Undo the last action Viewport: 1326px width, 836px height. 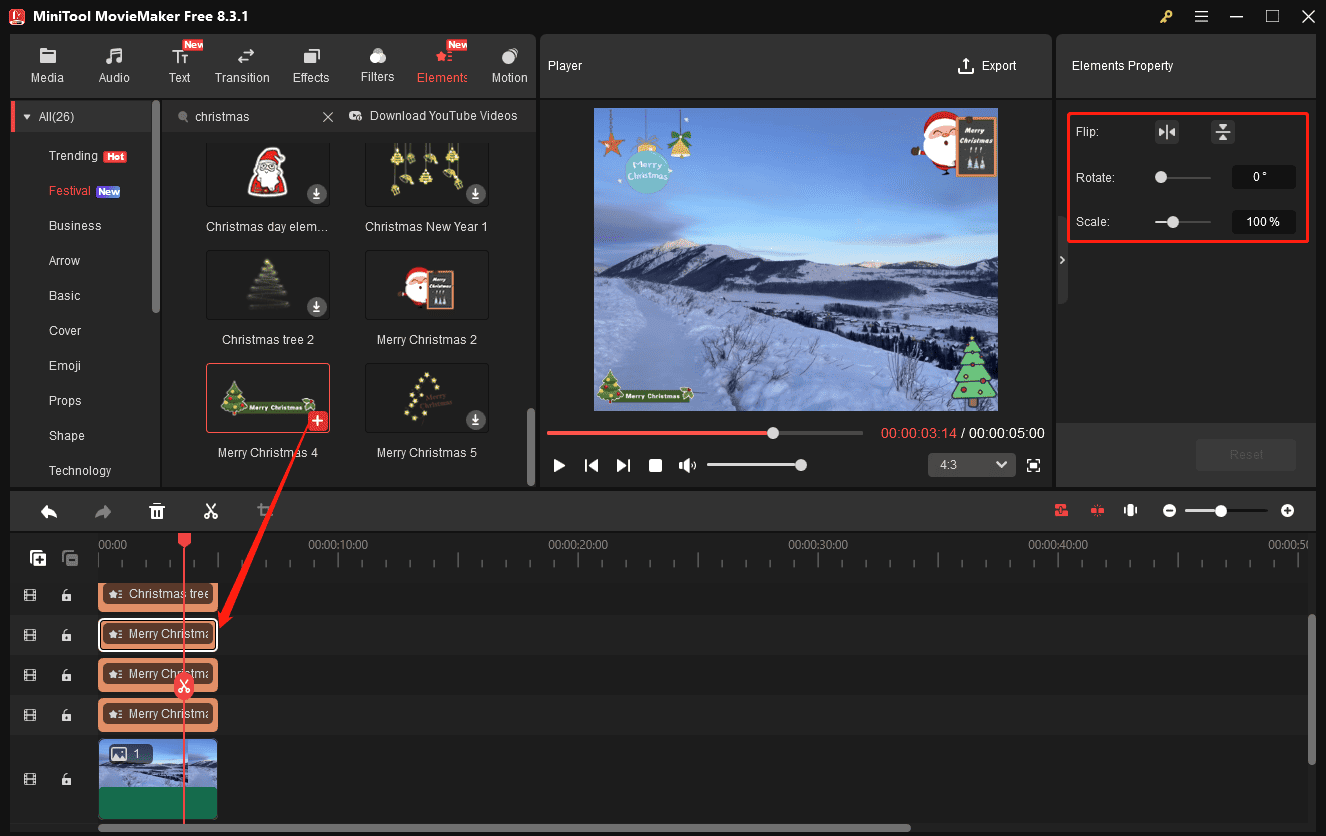pyautogui.click(x=48, y=511)
